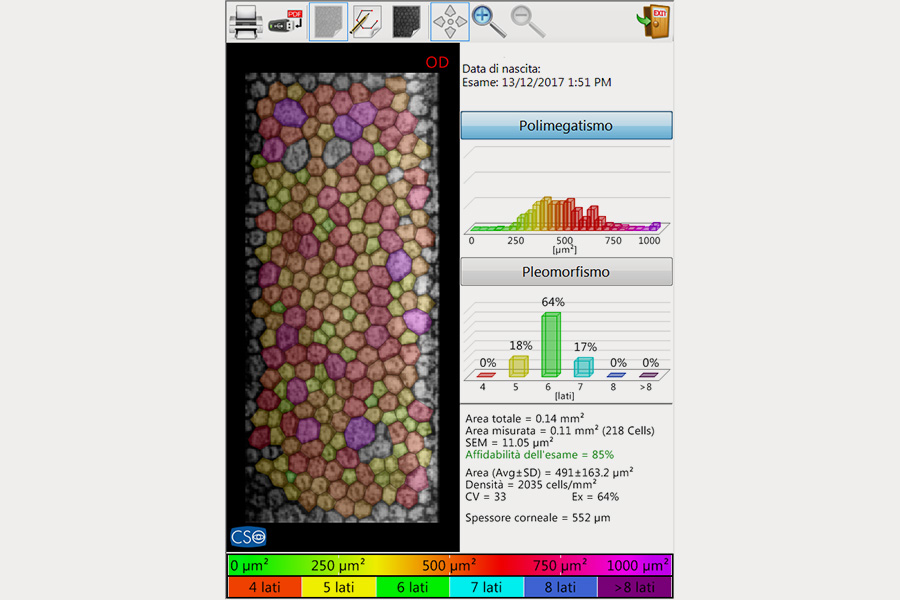
Task: Select the blue '8 lati' legend swatch
Action: pos(560,587)
